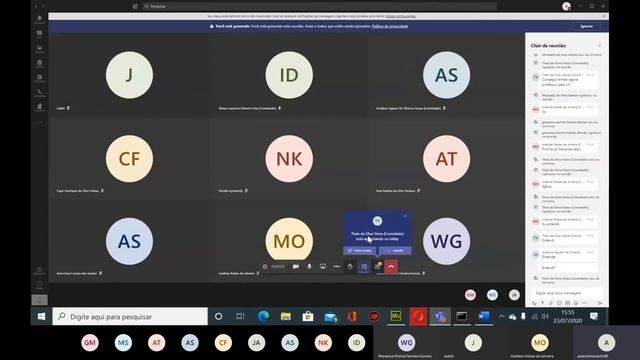Open the Calendar in the Teams sidebar

[40, 78]
